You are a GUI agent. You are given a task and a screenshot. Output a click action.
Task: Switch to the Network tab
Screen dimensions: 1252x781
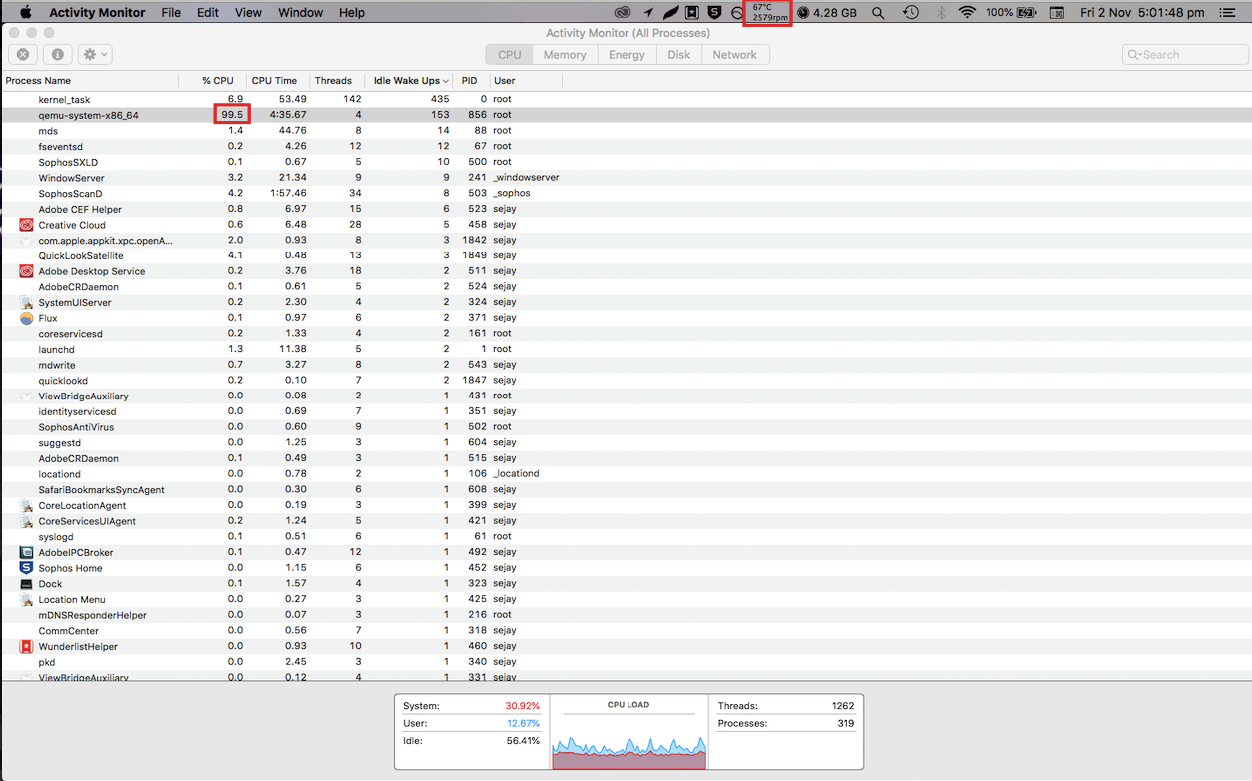point(735,55)
